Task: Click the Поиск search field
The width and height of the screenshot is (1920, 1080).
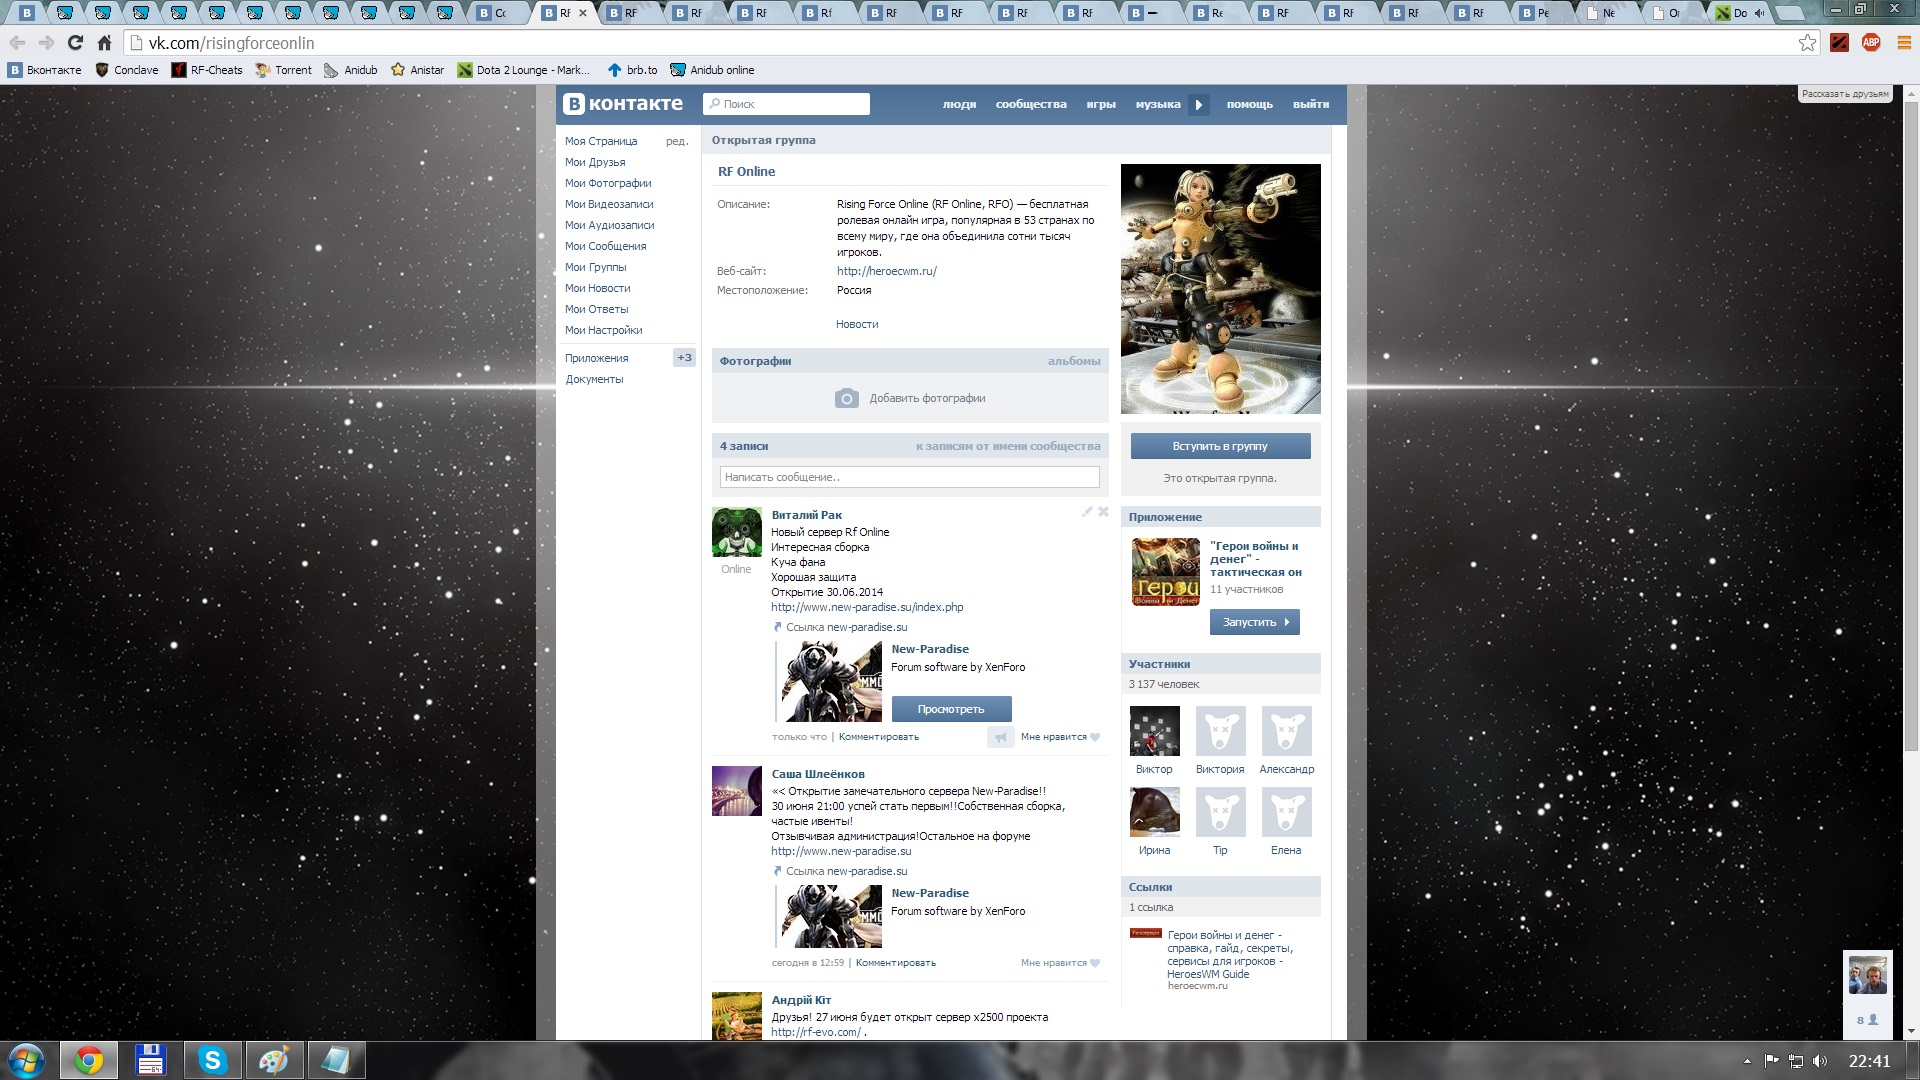Action: click(x=786, y=104)
